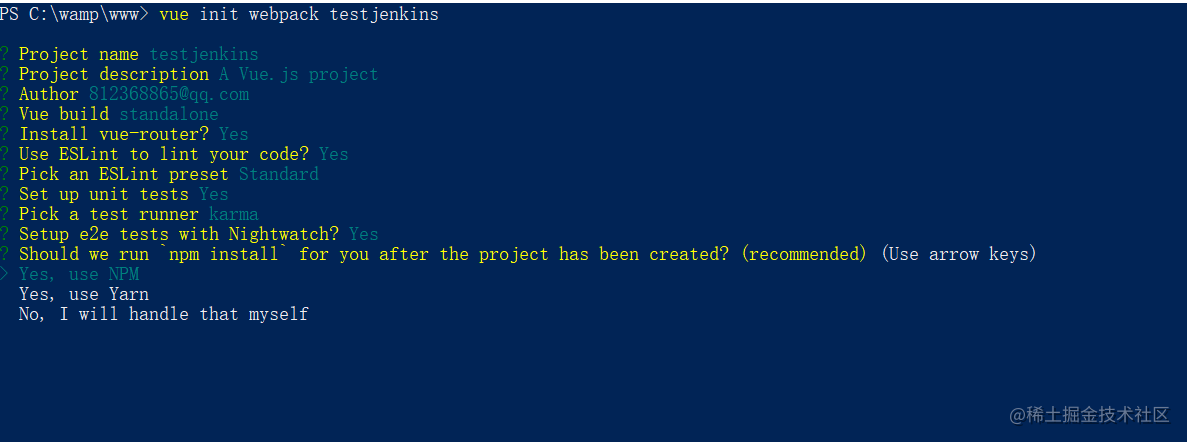
Task: Click the PS C:\wamp\www prompt path
Action: tap(74, 14)
